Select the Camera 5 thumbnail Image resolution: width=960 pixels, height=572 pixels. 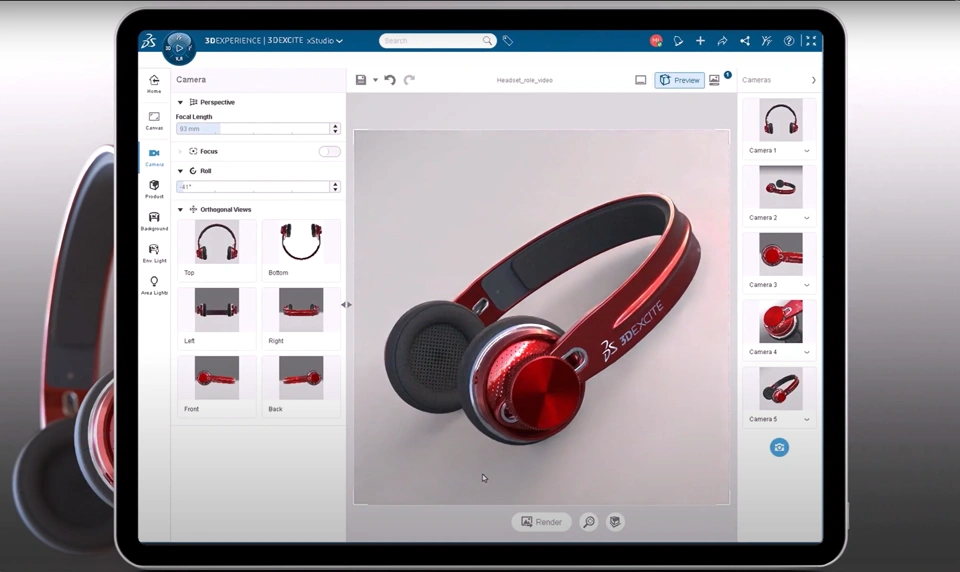(781, 388)
